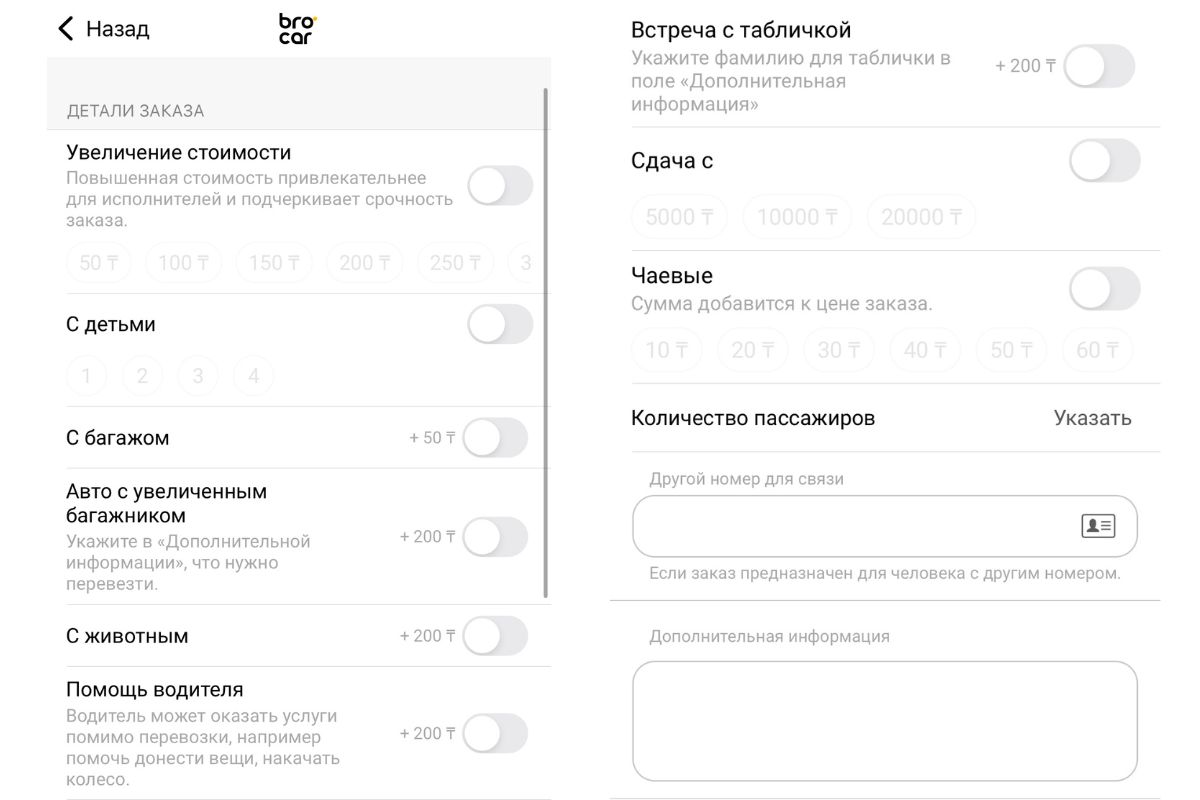Pick the 30 ₸ tip chip
This screenshot has height=800, width=1200.
838,350
